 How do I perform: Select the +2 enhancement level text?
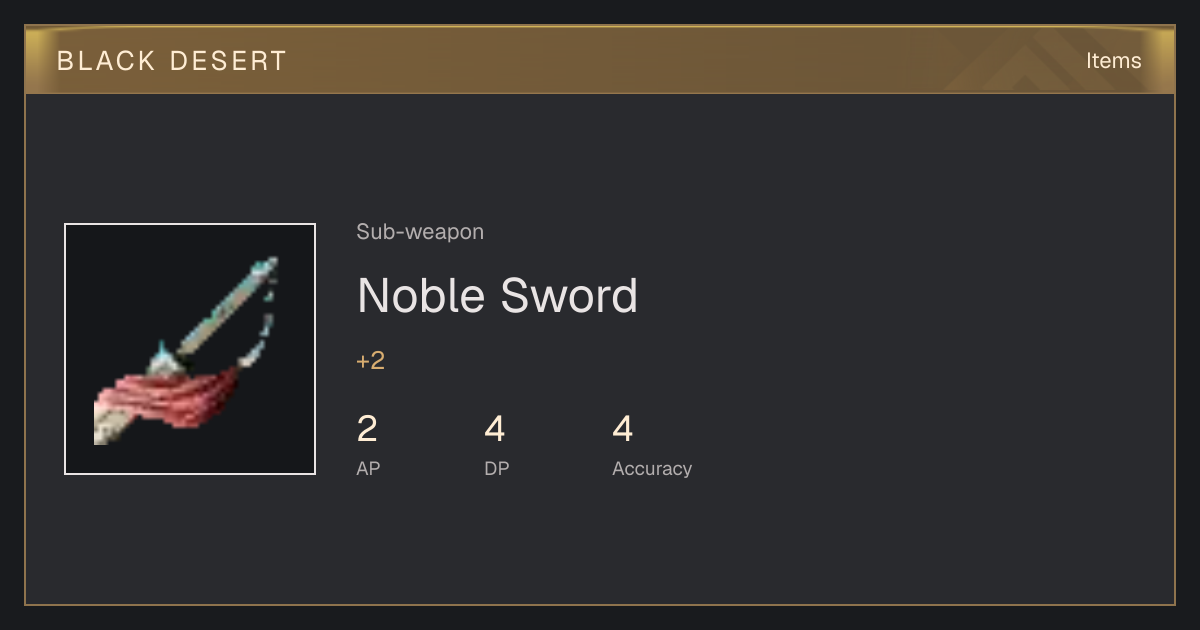[371, 361]
